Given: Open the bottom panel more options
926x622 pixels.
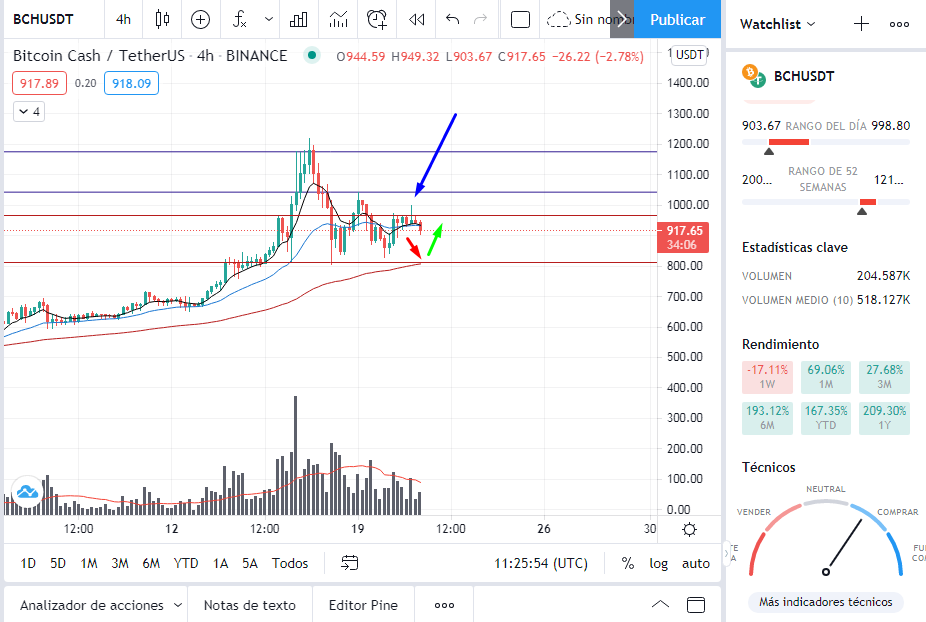Looking at the screenshot, I should pyautogui.click(x=444, y=605).
